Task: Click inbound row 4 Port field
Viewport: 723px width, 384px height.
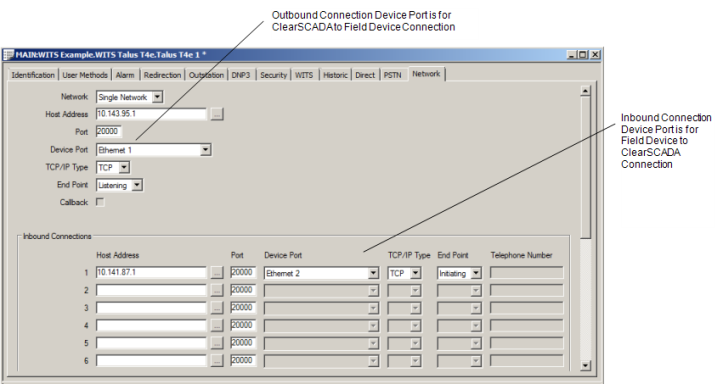Action: click(243, 325)
